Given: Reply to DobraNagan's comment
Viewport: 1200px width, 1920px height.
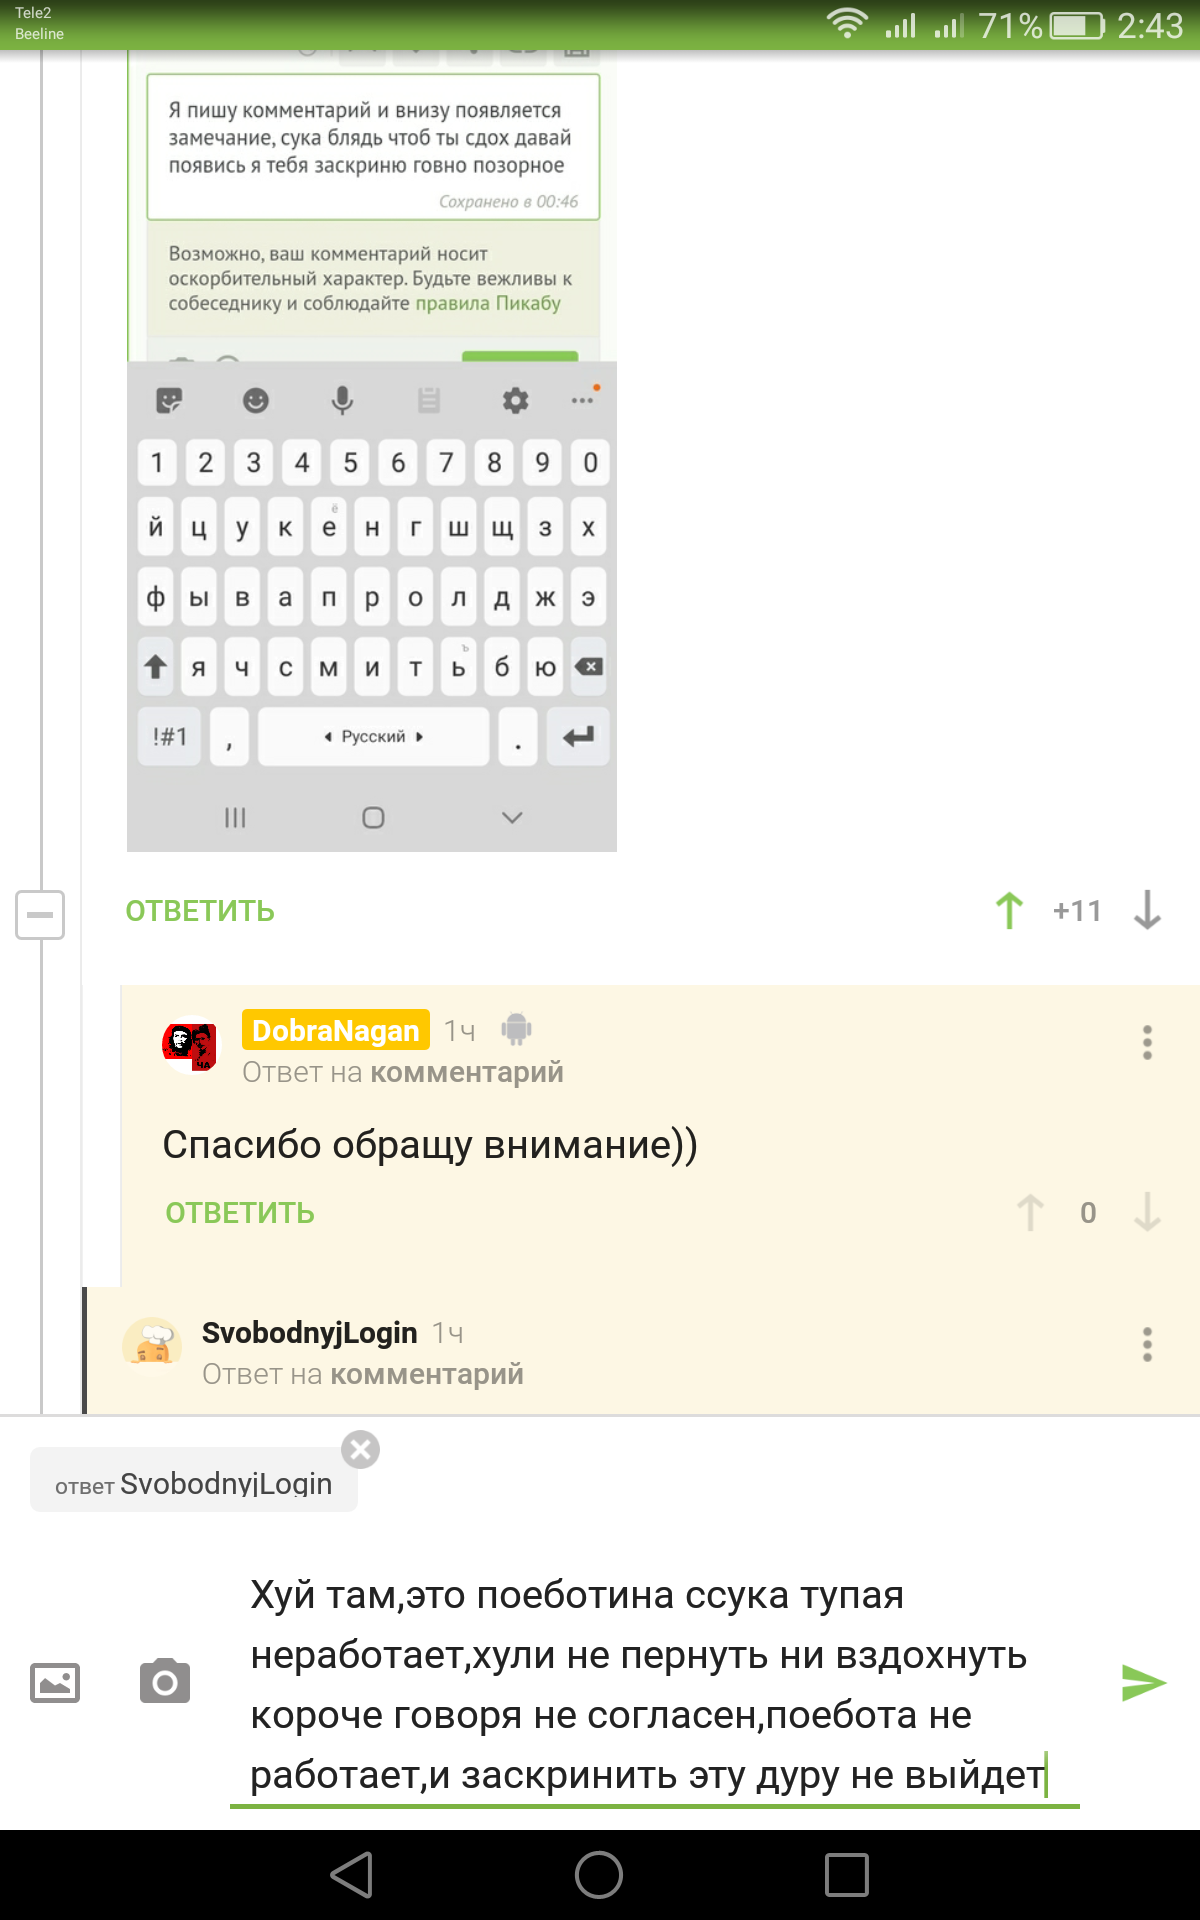Looking at the screenshot, I should click(x=240, y=1213).
